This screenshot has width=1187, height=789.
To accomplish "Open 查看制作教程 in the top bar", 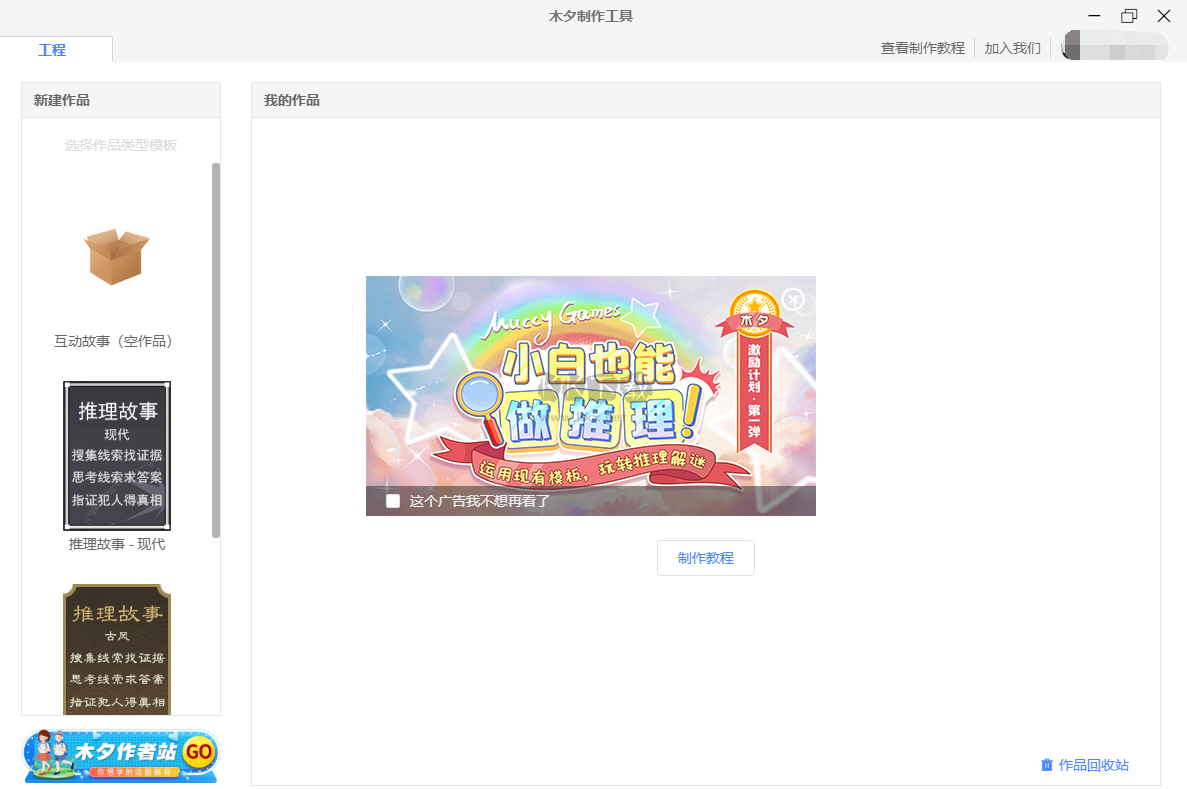I will pyautogui.click(x=921, y=46).
